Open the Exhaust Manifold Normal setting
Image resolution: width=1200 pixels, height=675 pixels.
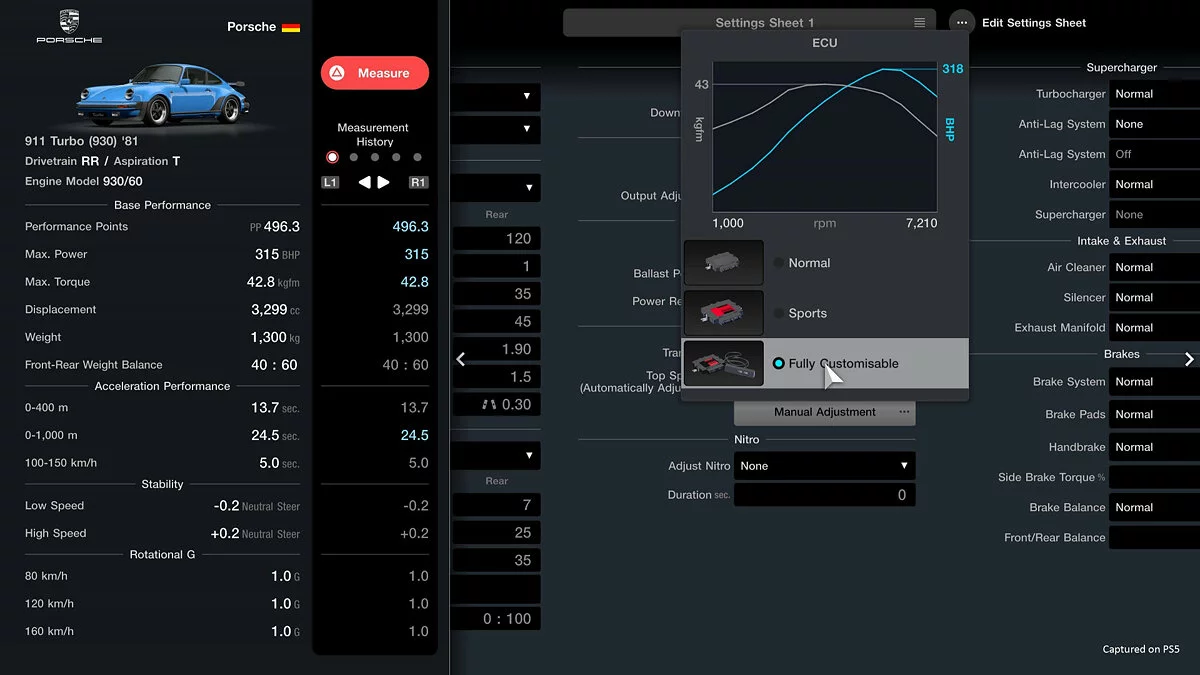tap(1154, 327)
